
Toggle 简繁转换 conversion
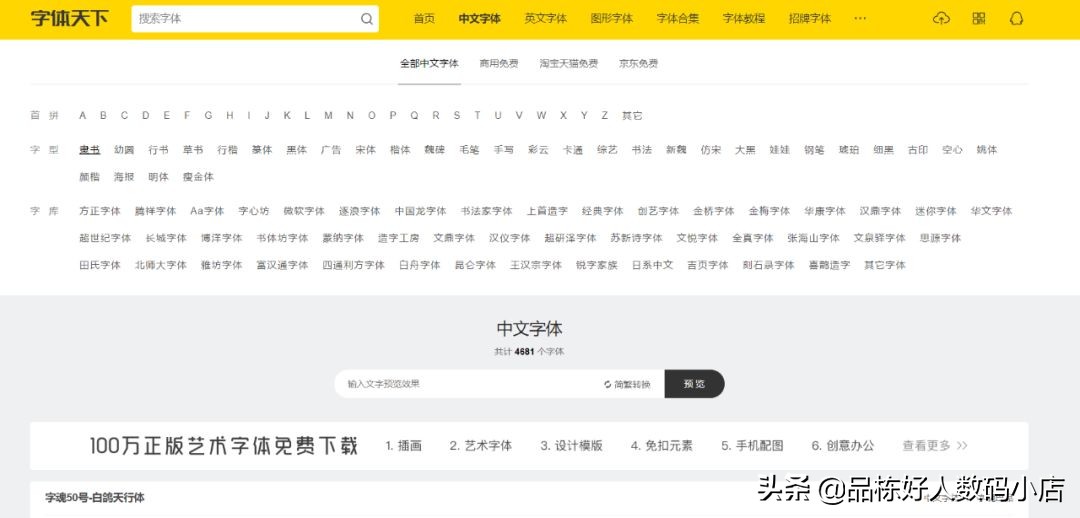(x=627, y=384)
